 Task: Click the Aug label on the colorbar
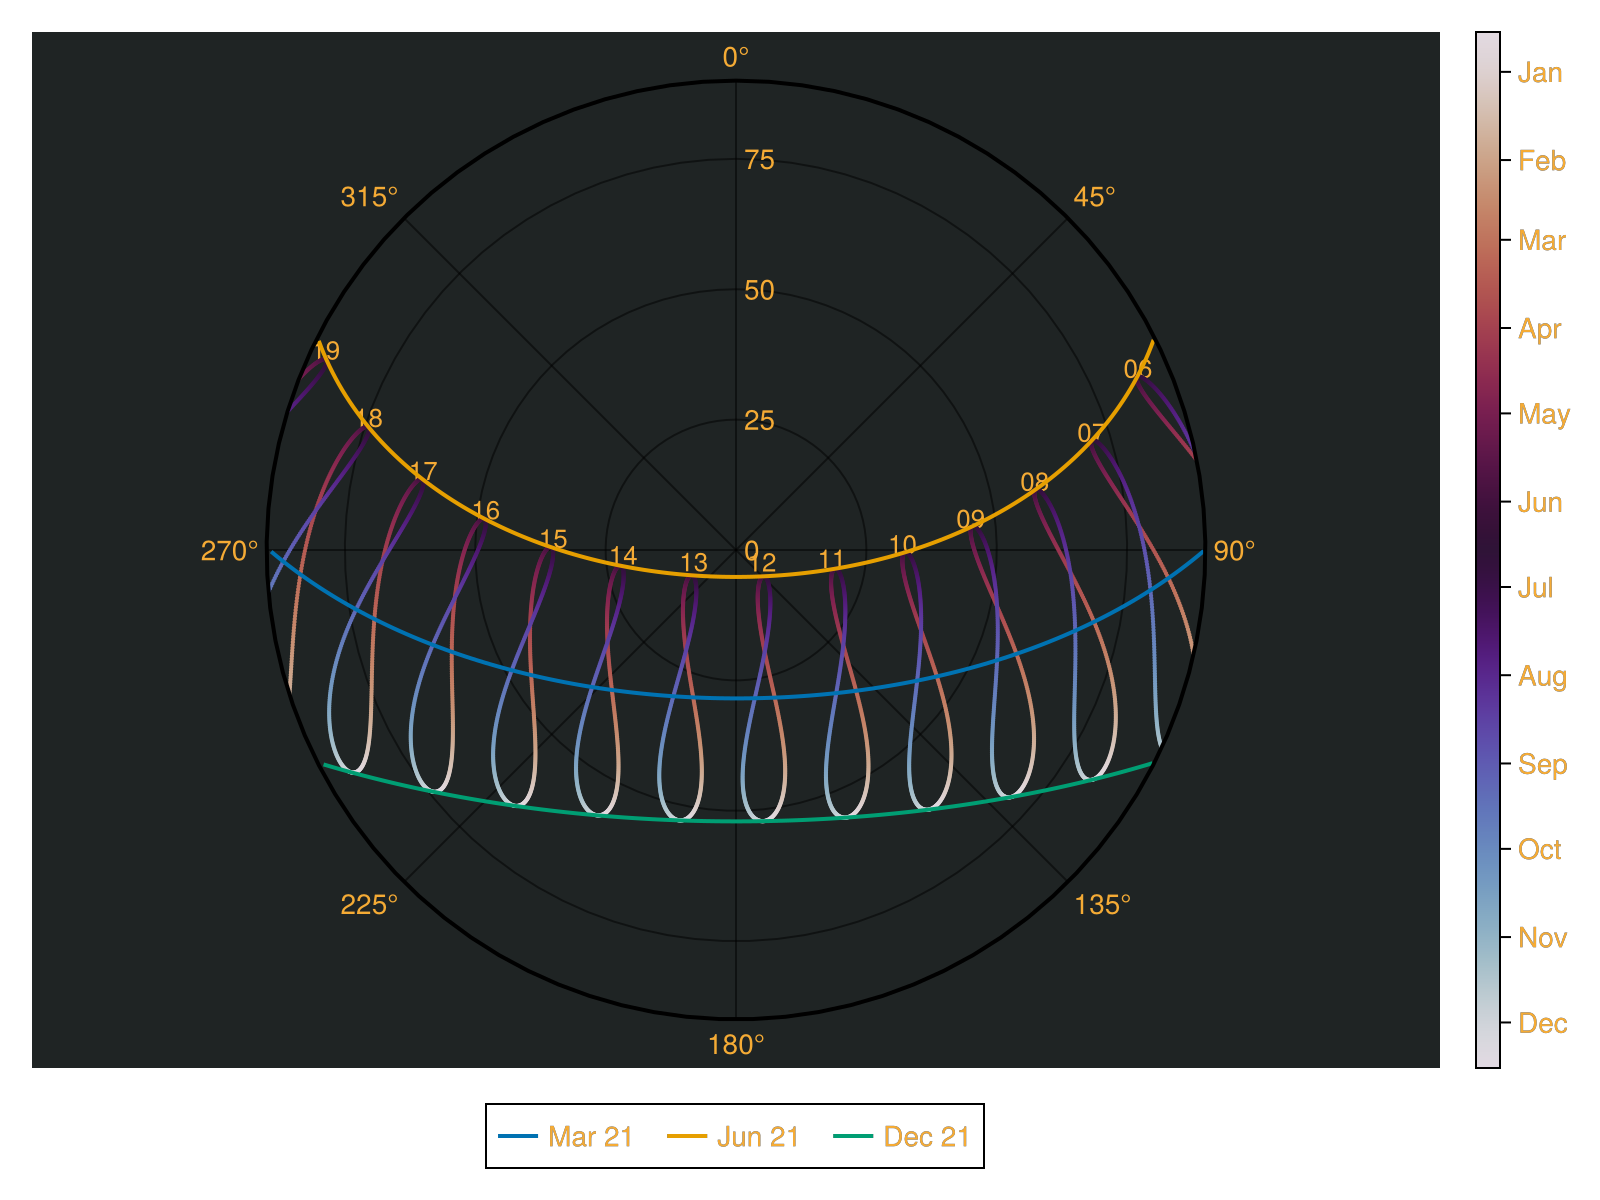tap(1542, 676)
